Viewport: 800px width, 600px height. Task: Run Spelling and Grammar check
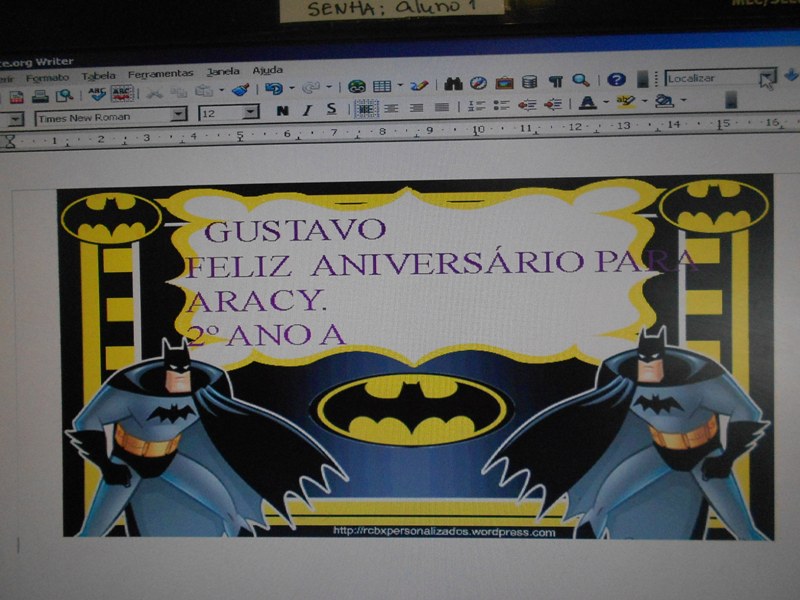(97, 94)
